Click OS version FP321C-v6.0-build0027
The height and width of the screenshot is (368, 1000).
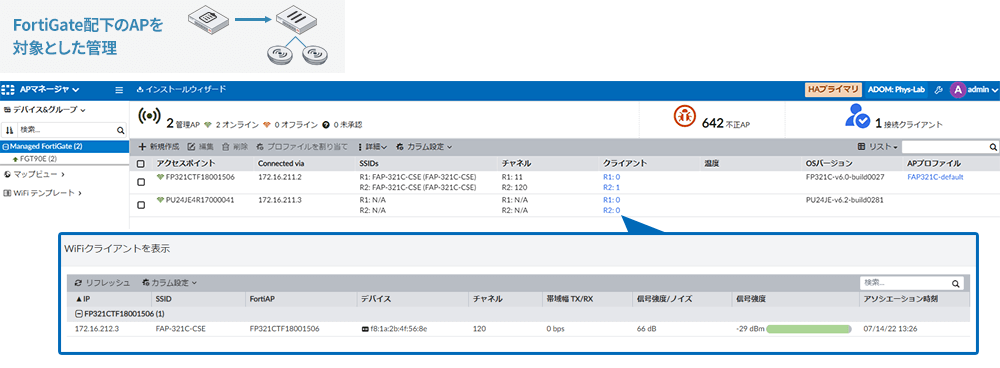(845, 177)
